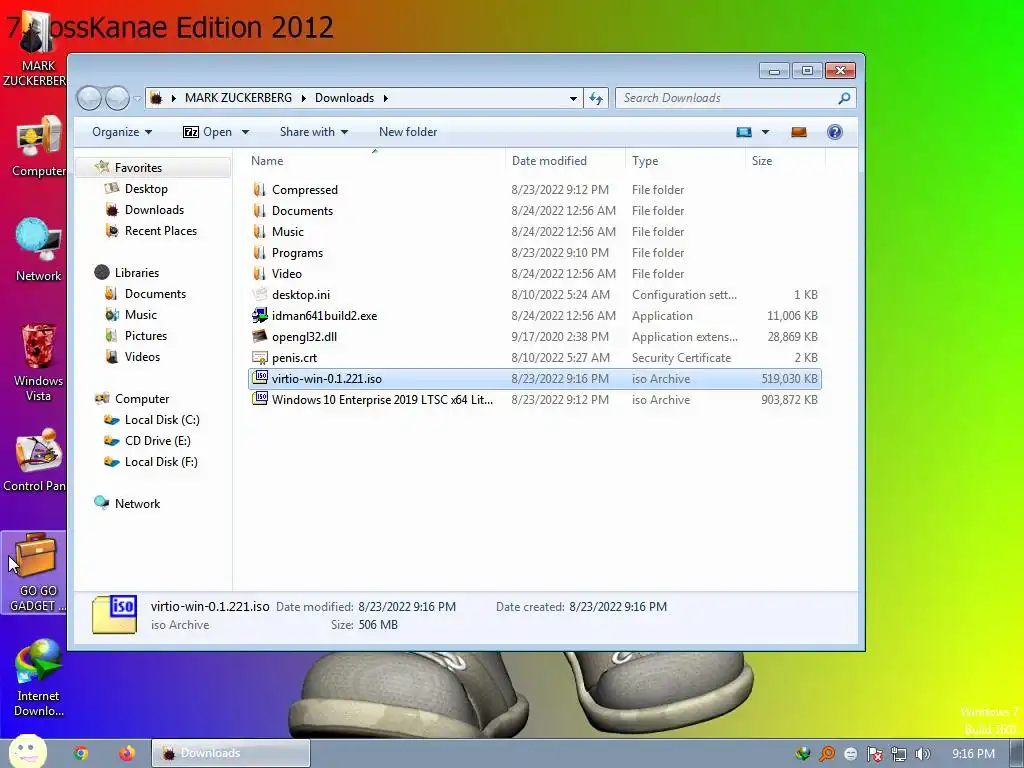Select the GO GO GADGET briefcase desktop icon

35,573
